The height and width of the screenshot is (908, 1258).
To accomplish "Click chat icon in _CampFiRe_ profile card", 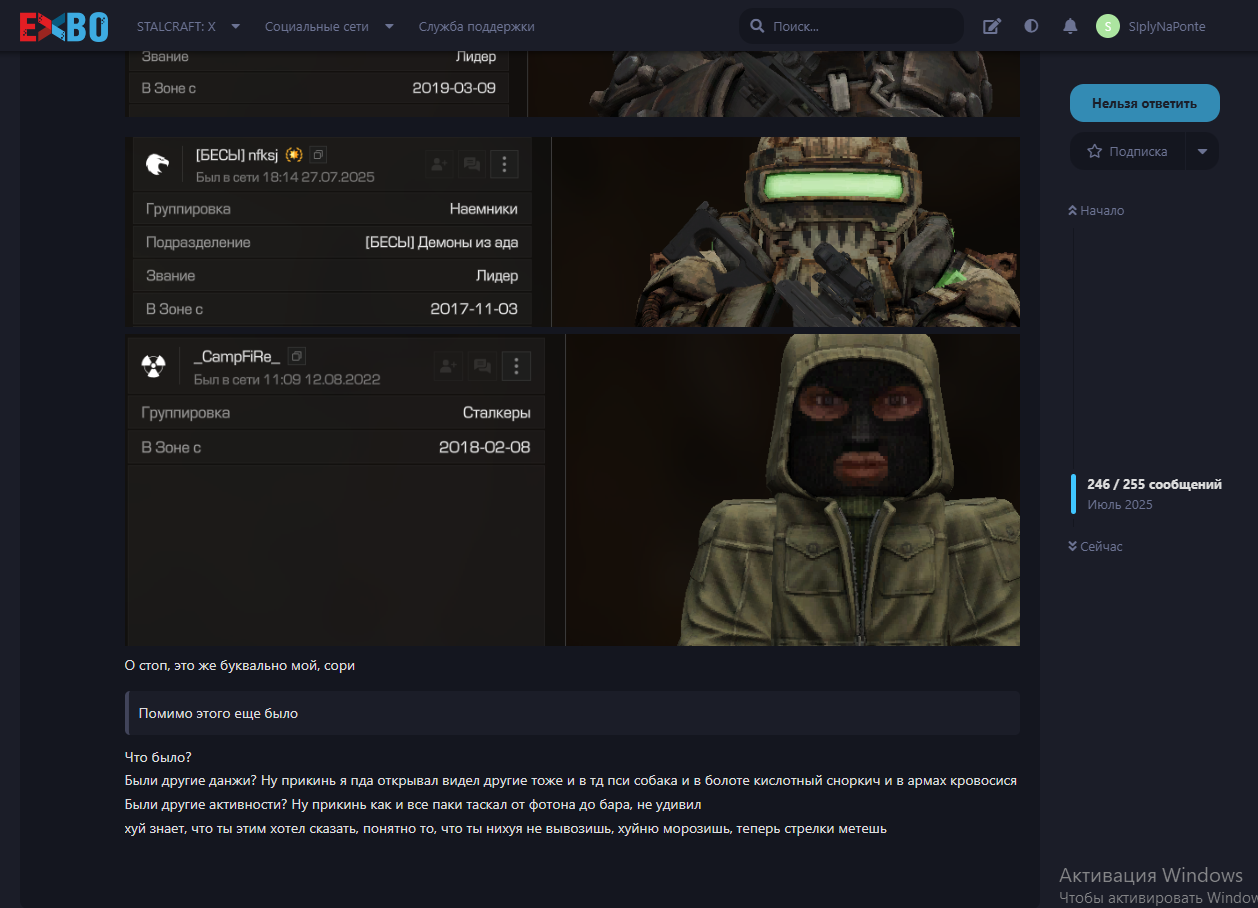I will tap(482, 366).
